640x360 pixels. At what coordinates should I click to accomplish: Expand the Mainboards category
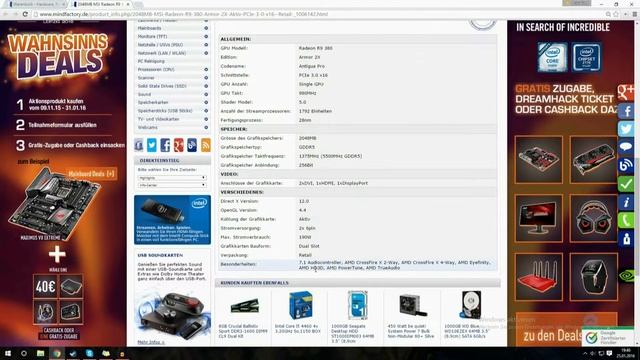click(x=206, y=28)
